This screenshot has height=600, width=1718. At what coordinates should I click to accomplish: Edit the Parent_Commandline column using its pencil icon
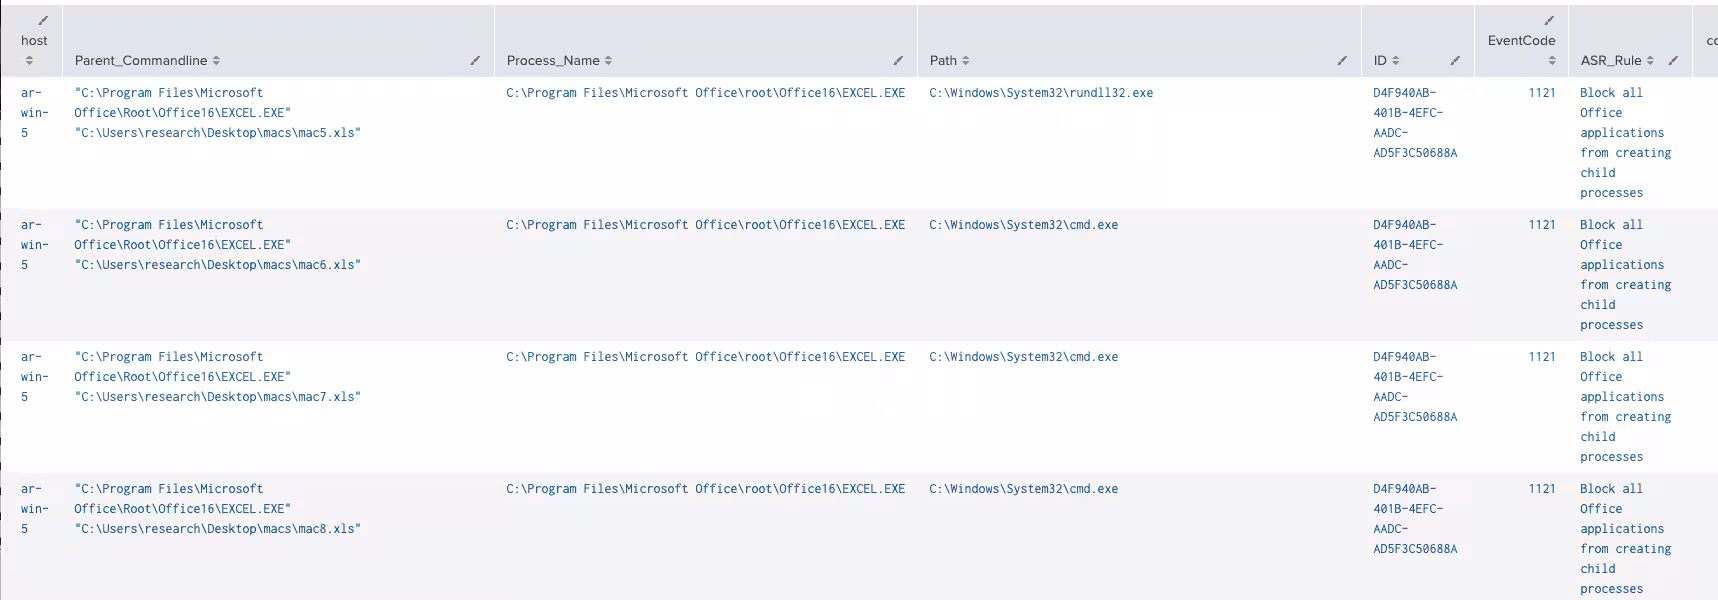pyautogui.click(x=475, y=61)
